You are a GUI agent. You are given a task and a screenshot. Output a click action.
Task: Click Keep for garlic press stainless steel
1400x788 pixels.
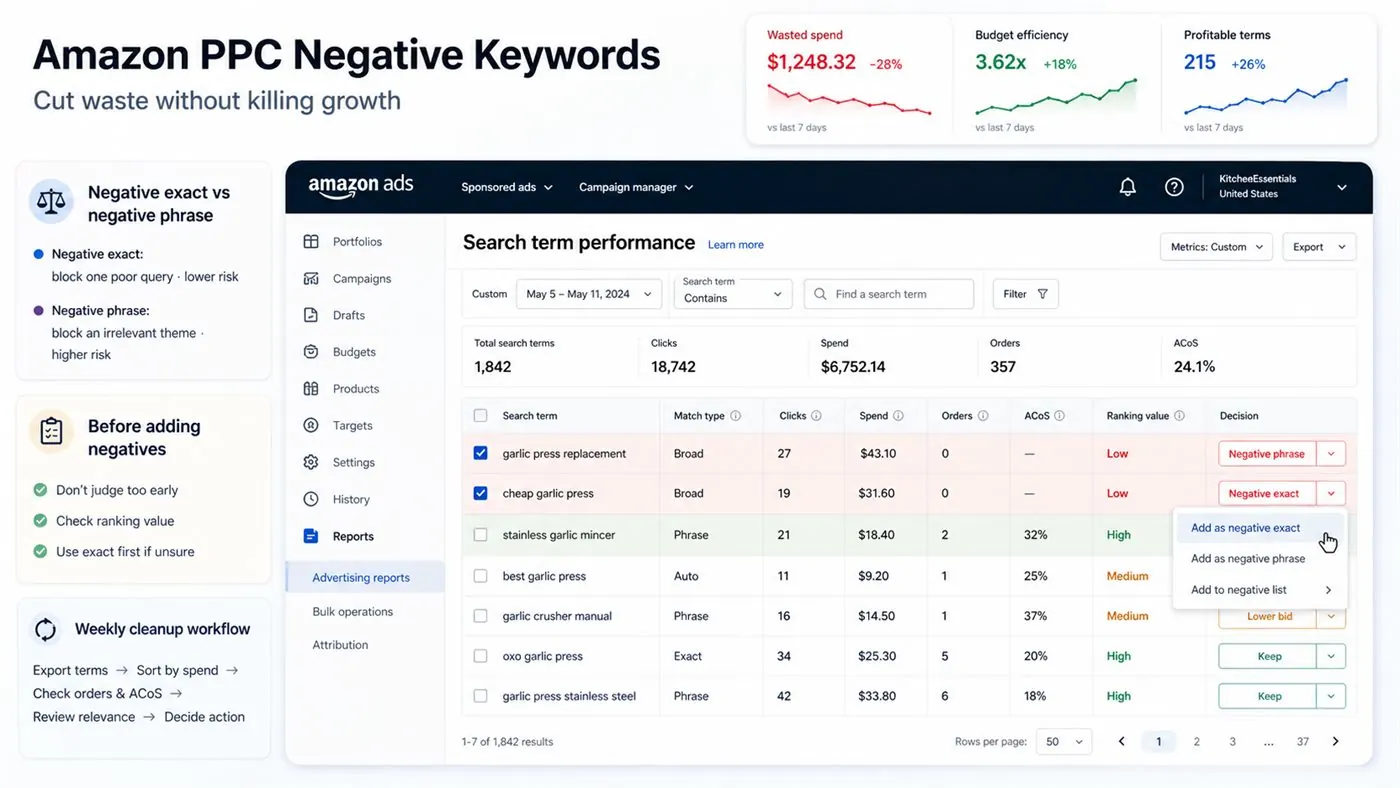(x=1268, y=696)
